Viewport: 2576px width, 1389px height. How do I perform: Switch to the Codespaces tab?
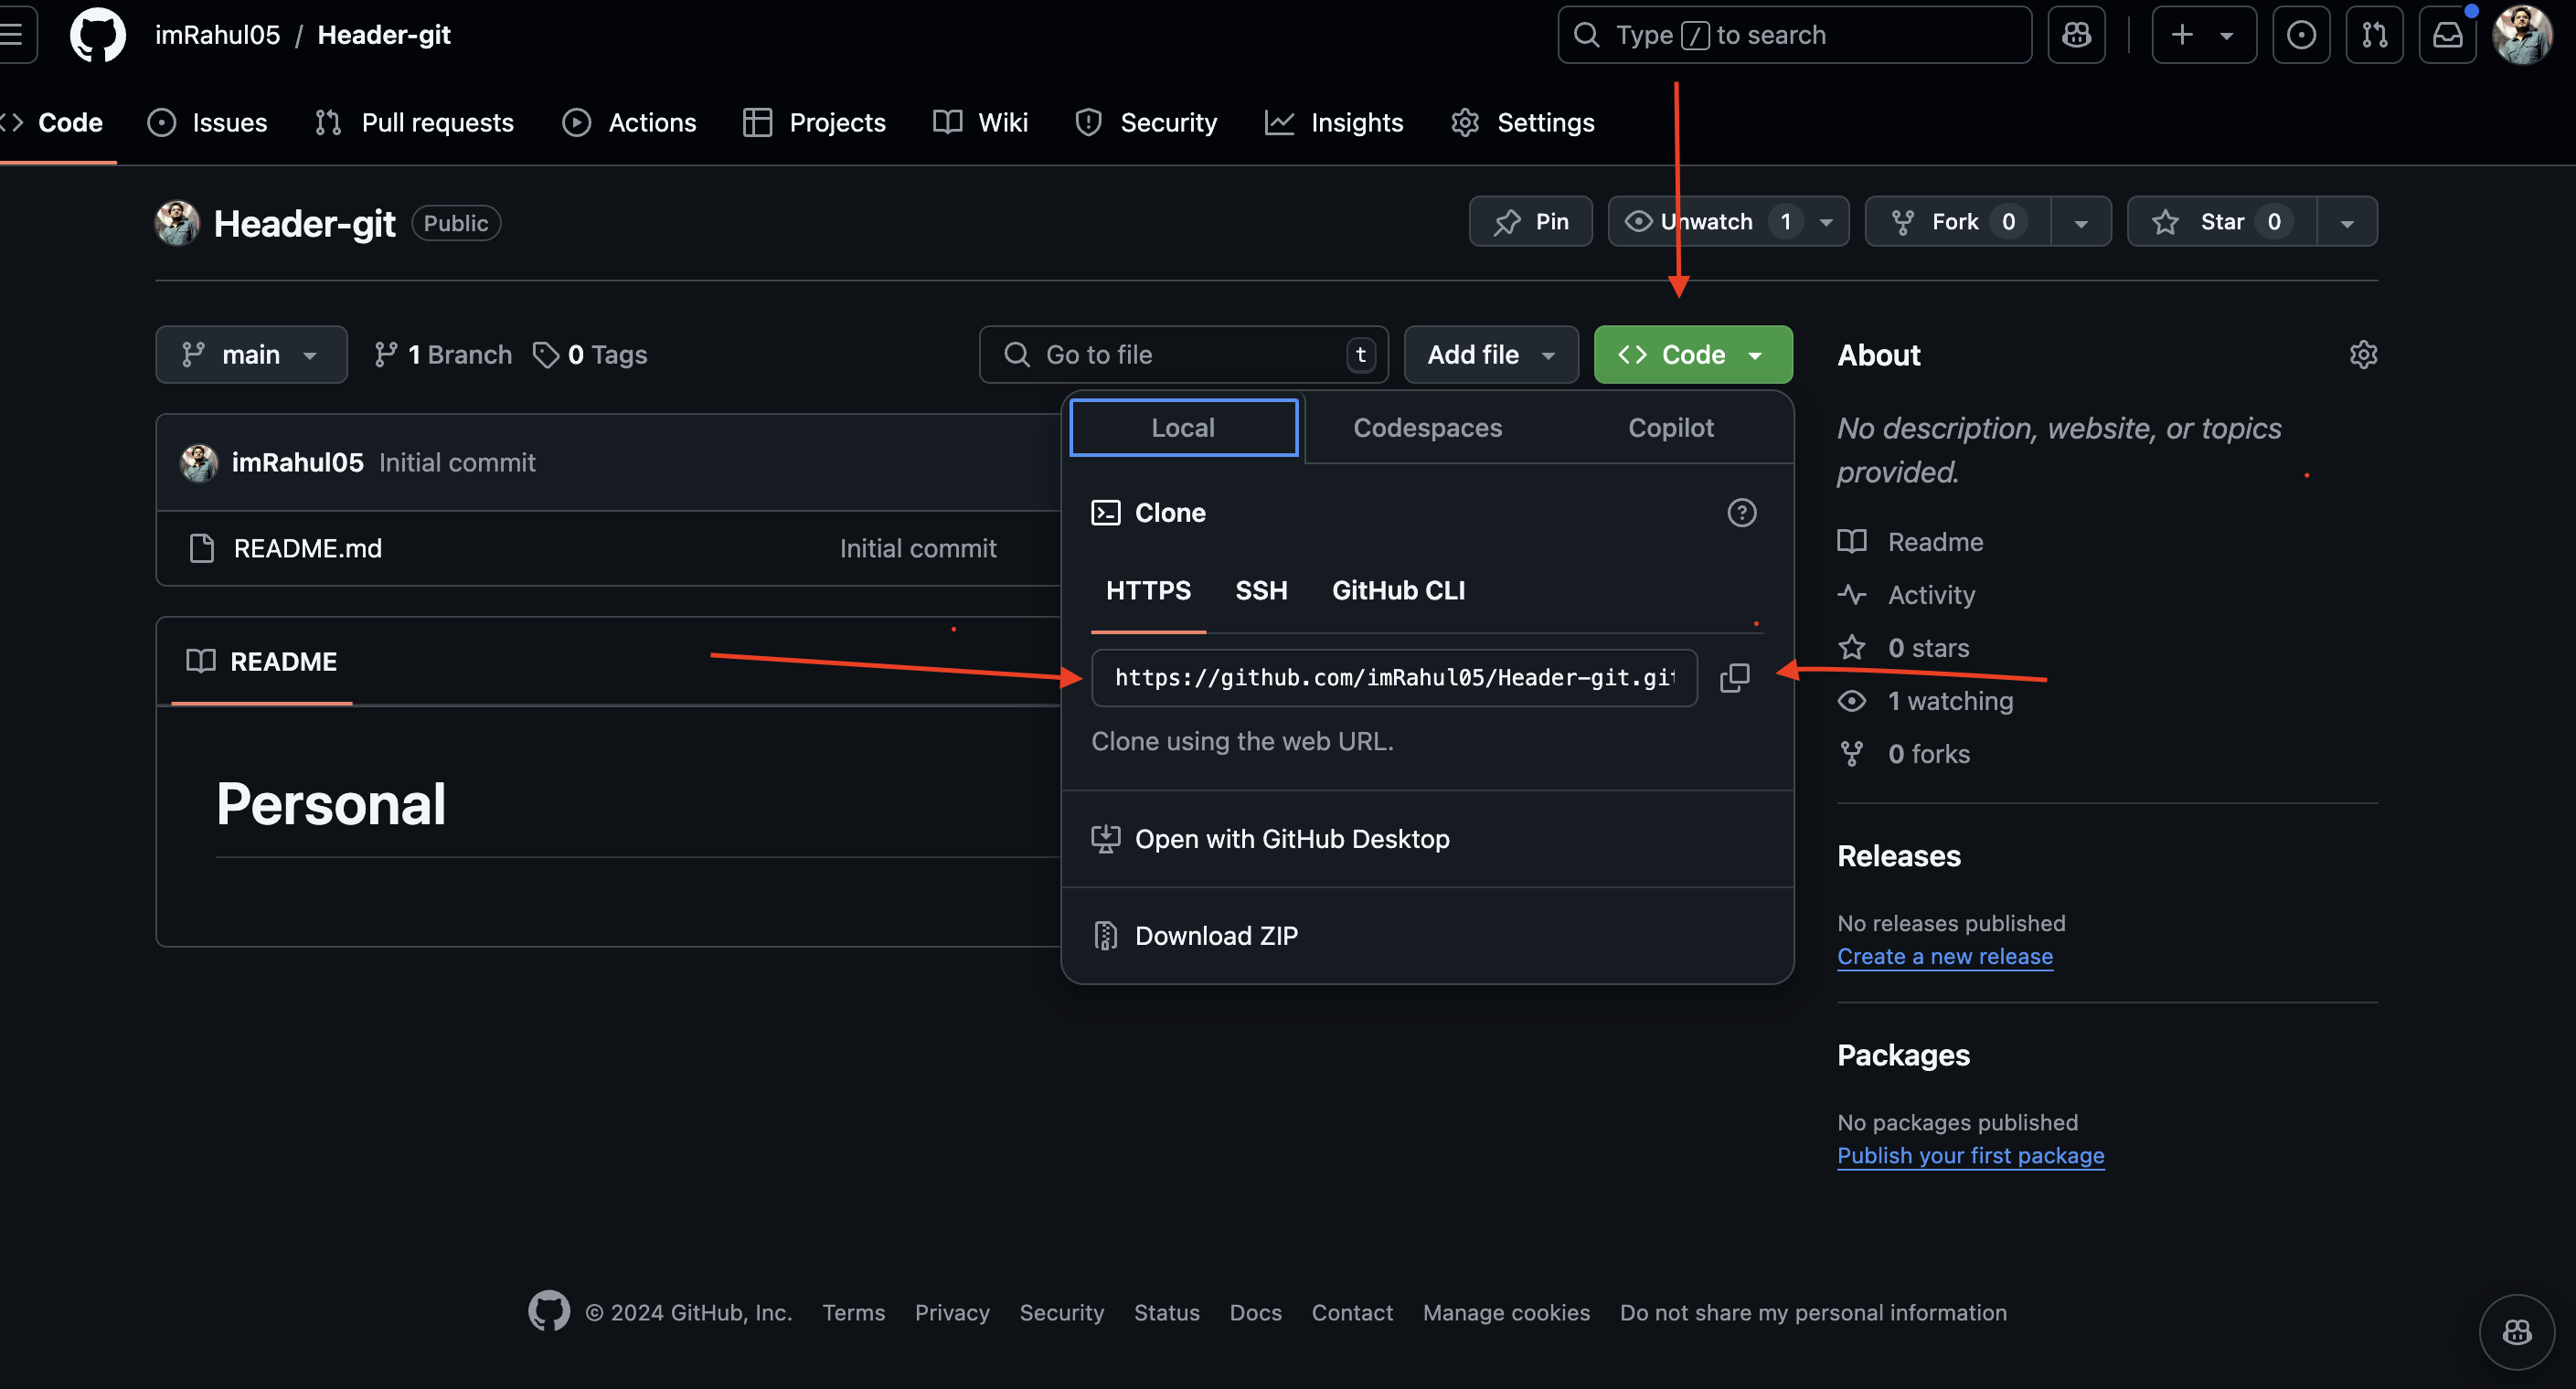point(1427,427)
